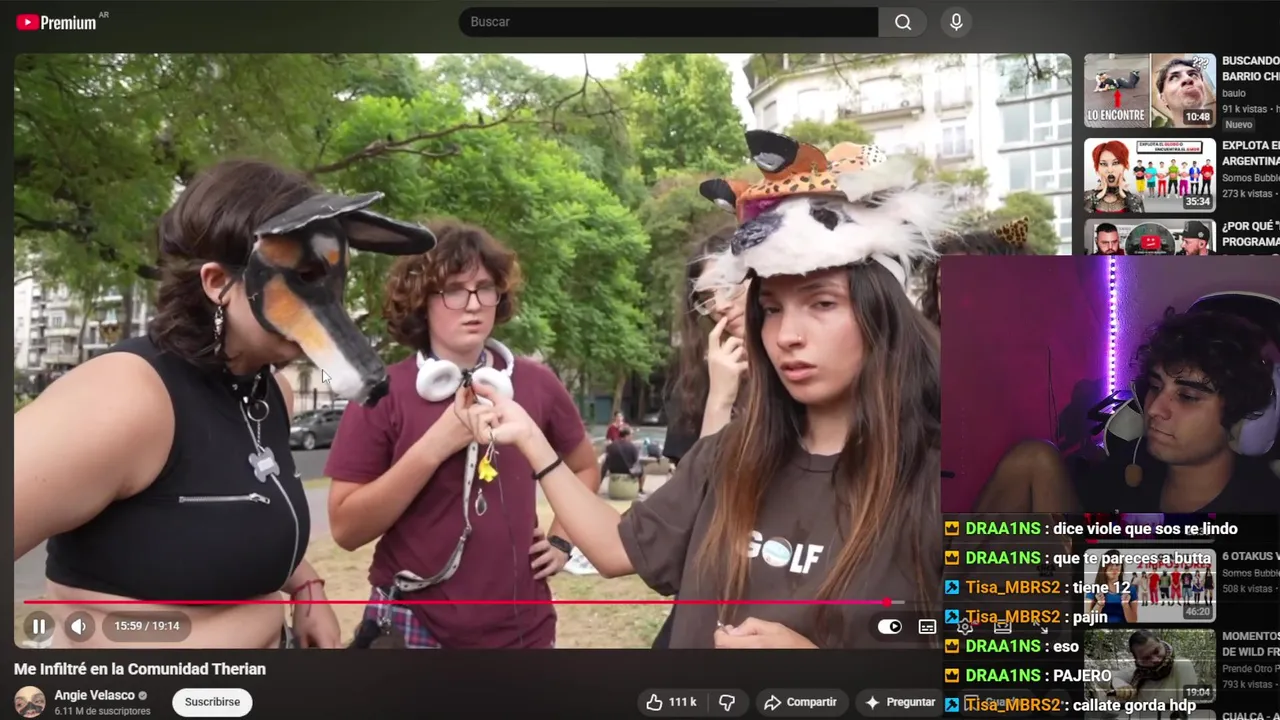Like the video showing 111 k
This screenshot has height=720, width=1280.
point(671,702)
